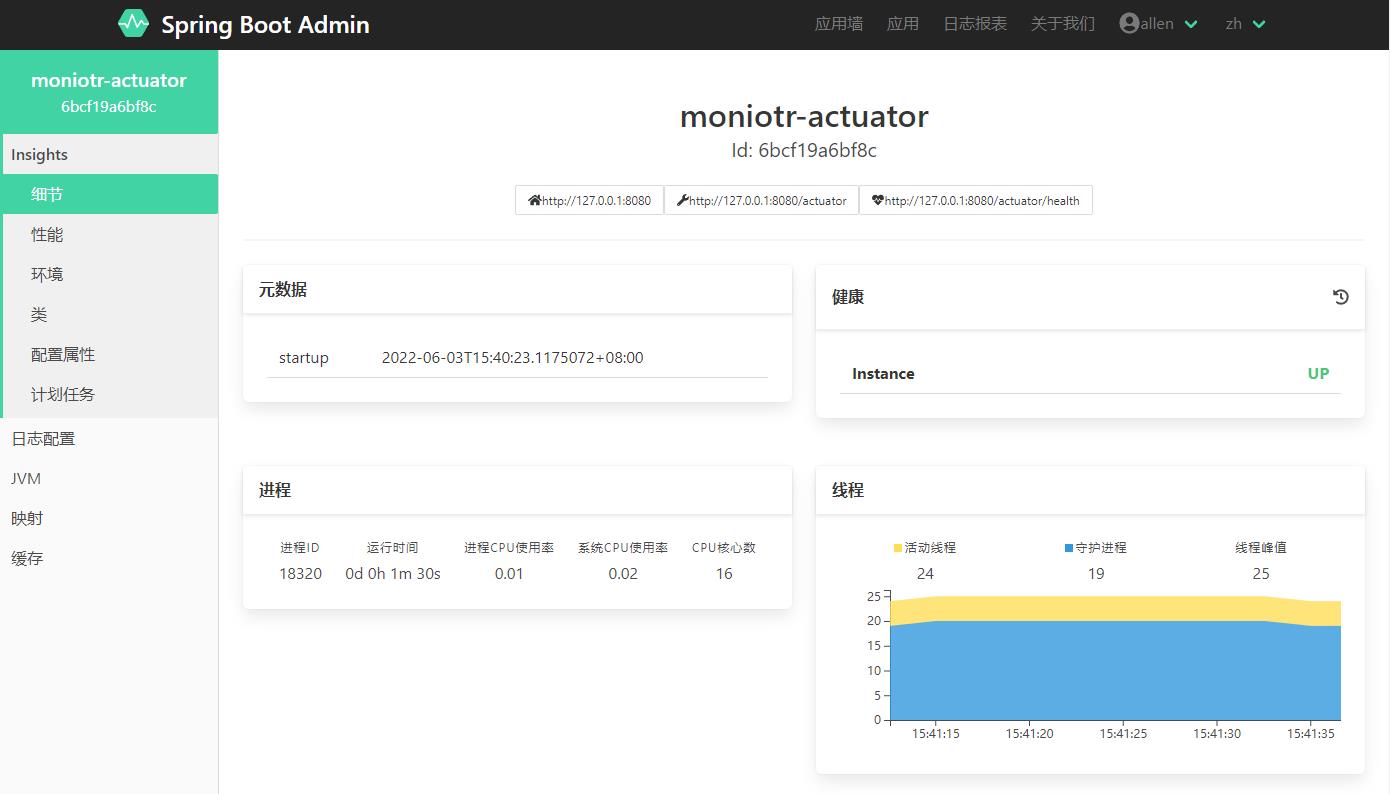Click the 线程 card header
Viewport: 1390px width, 794px height.
pyautogui.click(x=1090, y=490)
